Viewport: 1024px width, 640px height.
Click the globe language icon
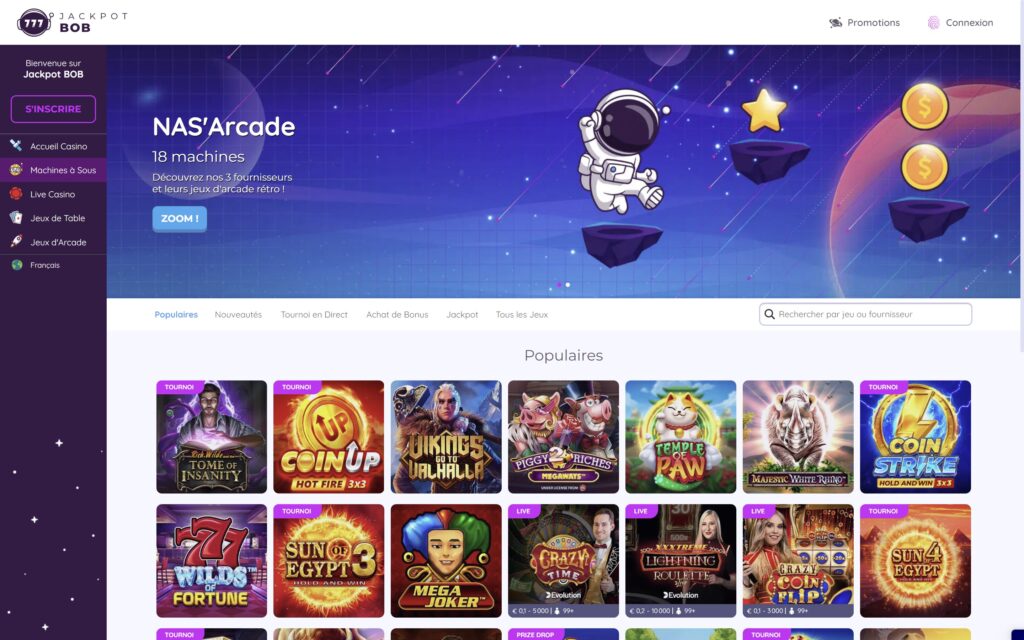click(17, 265)
